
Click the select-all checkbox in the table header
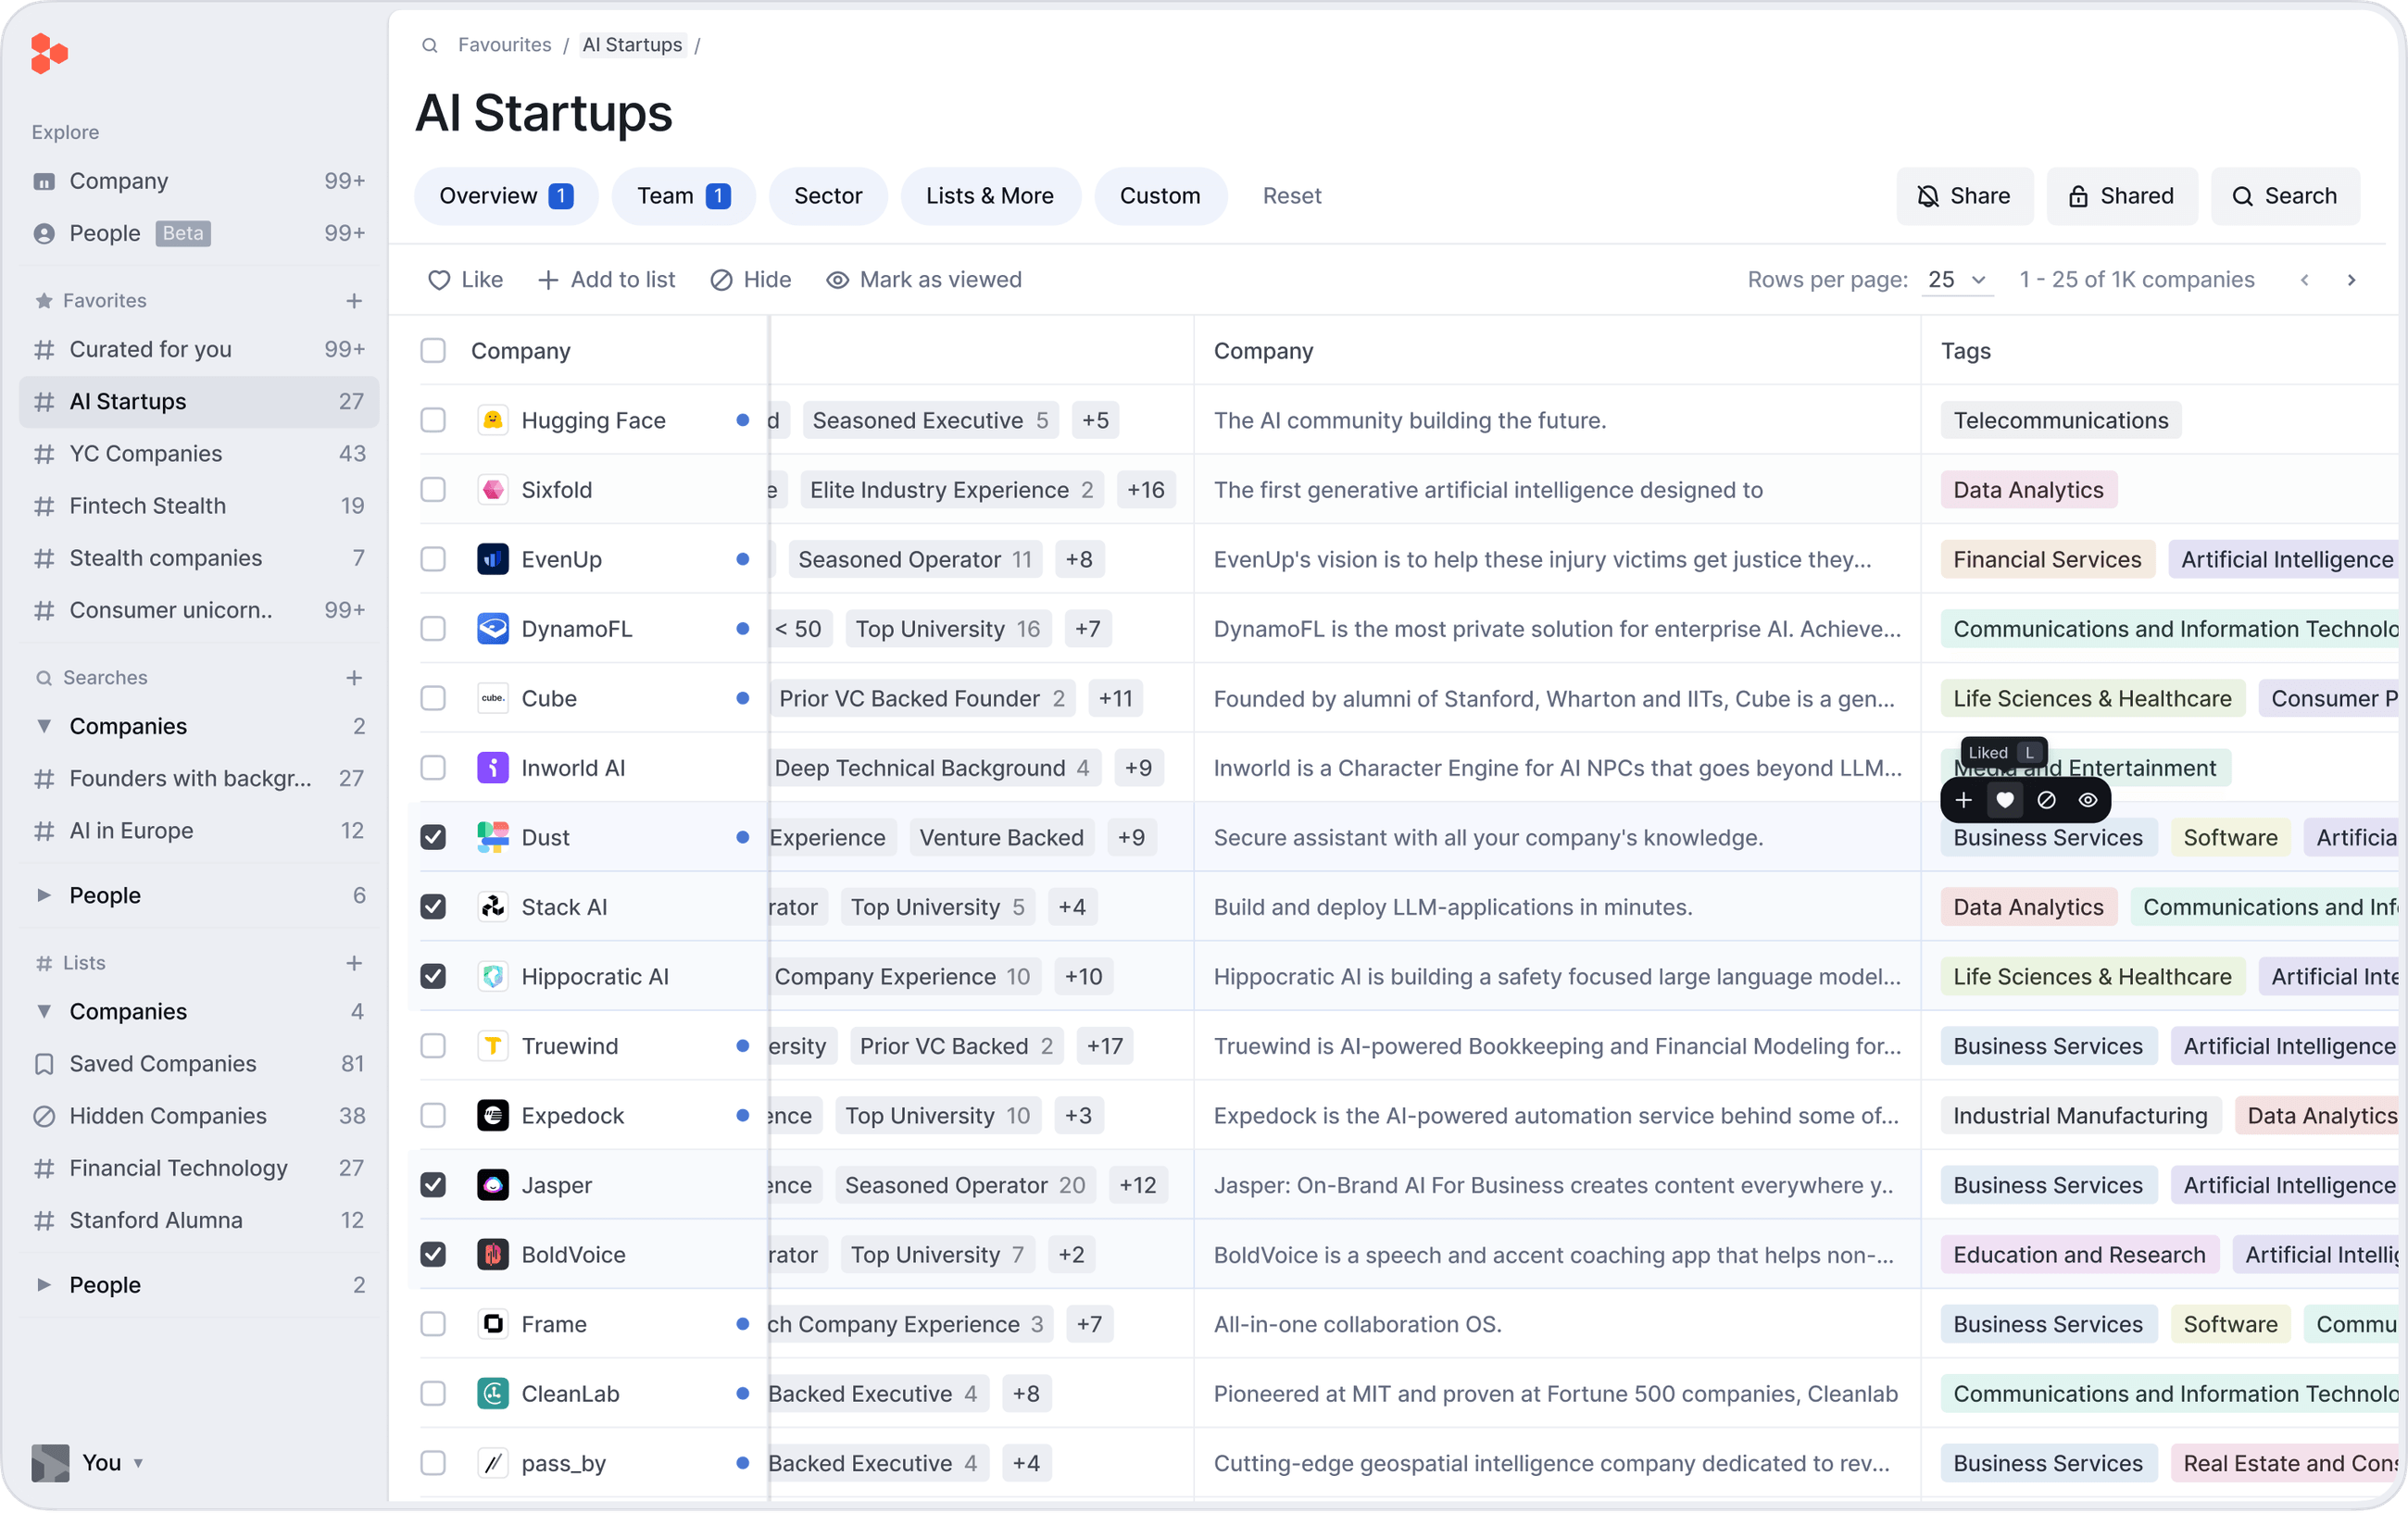[x=433, y=350]
